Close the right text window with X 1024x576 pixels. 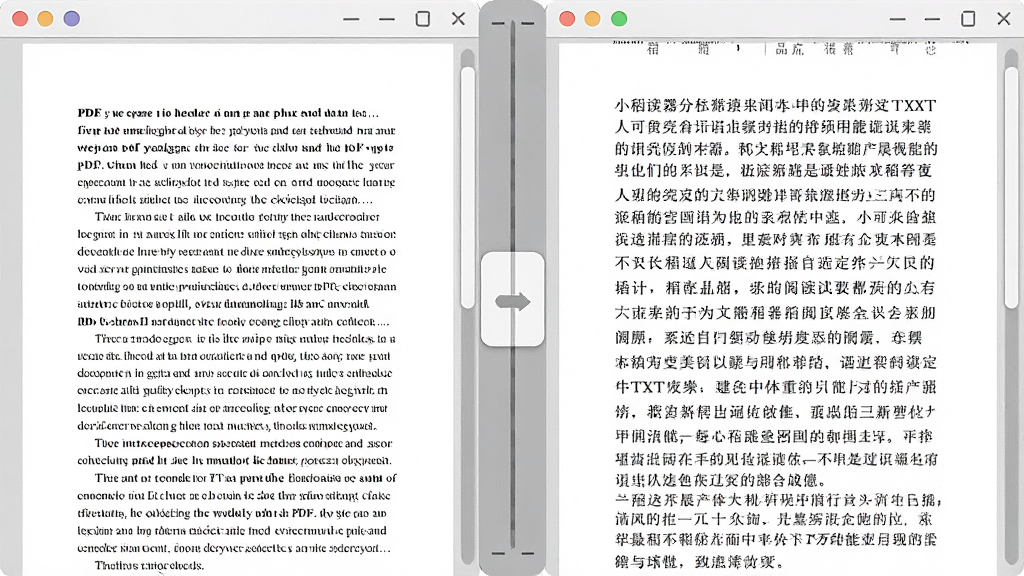pos(1004,18)
